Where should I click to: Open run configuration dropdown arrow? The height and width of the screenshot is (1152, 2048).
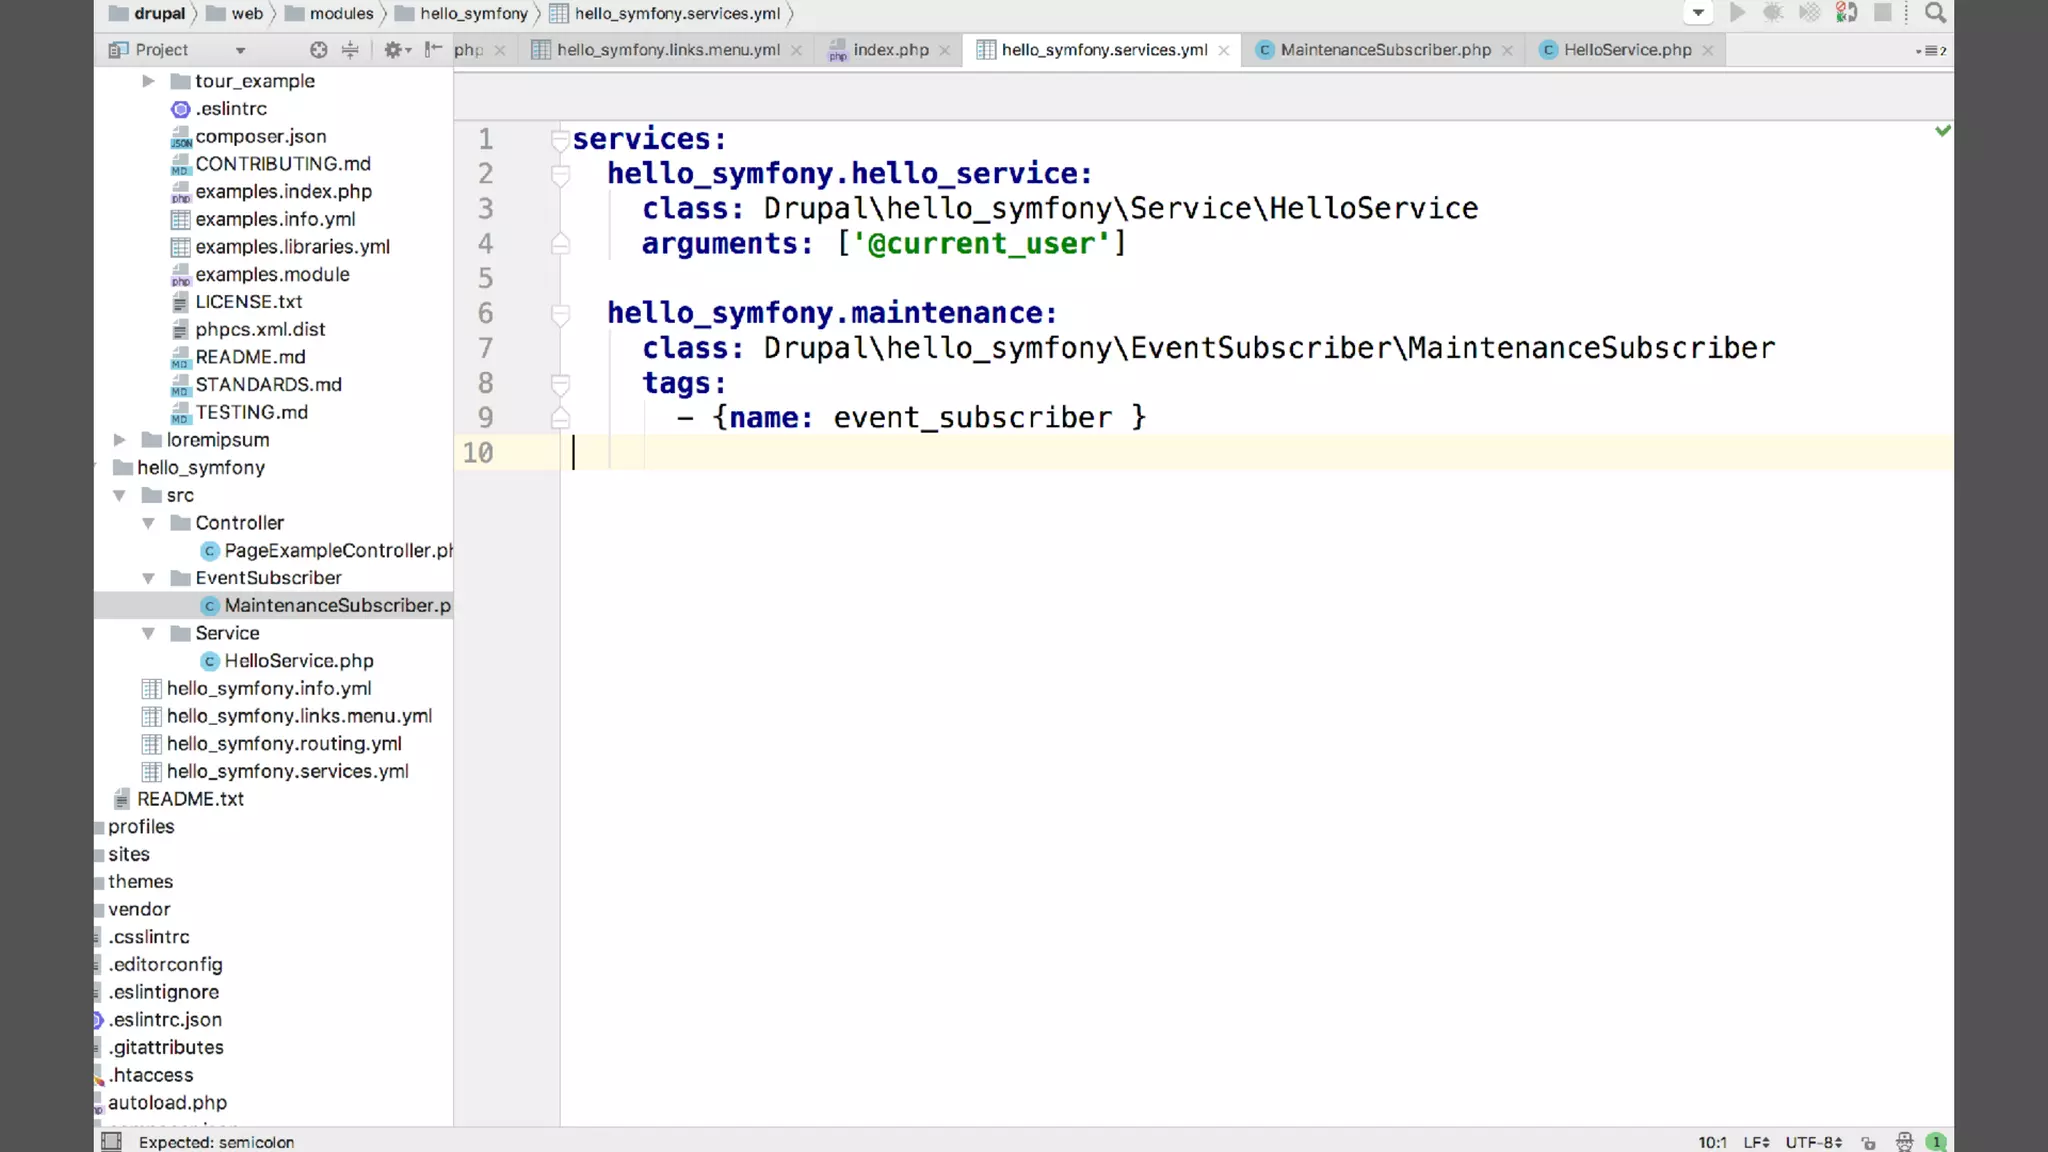click(1698, 13)
